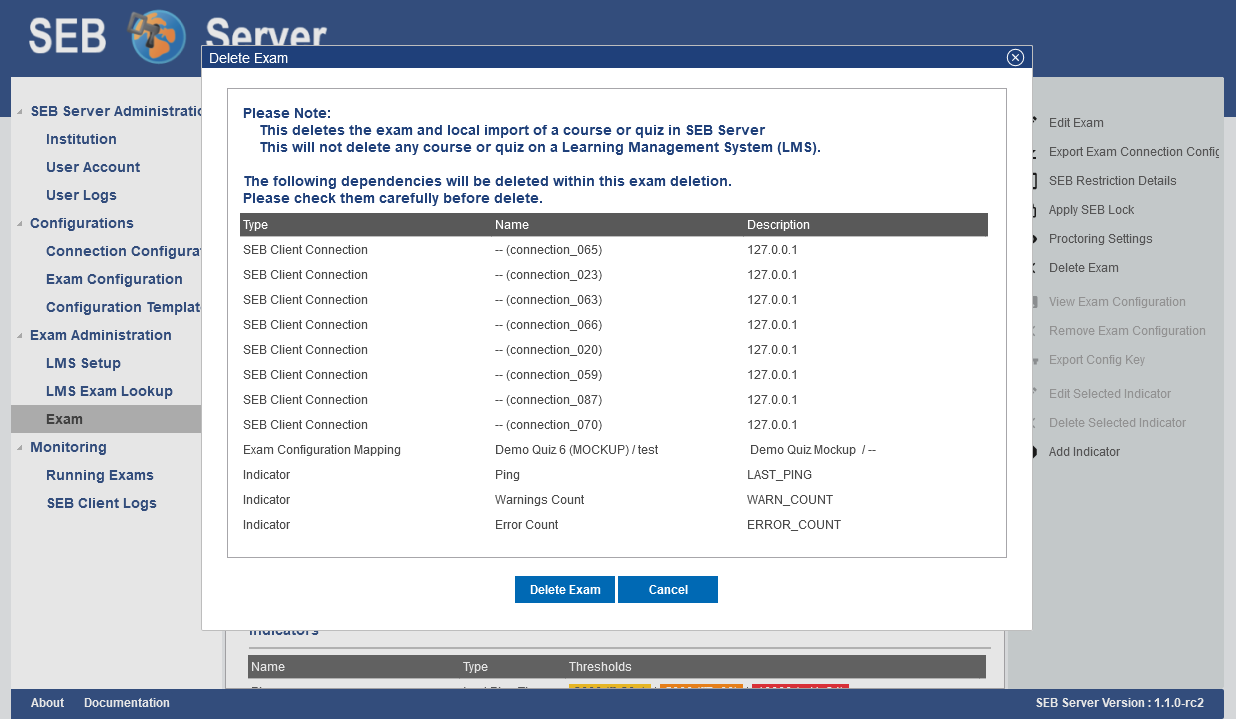Confirm with the Delete Exam button
The image size is (1236, 720).
(x=565, y=590)
